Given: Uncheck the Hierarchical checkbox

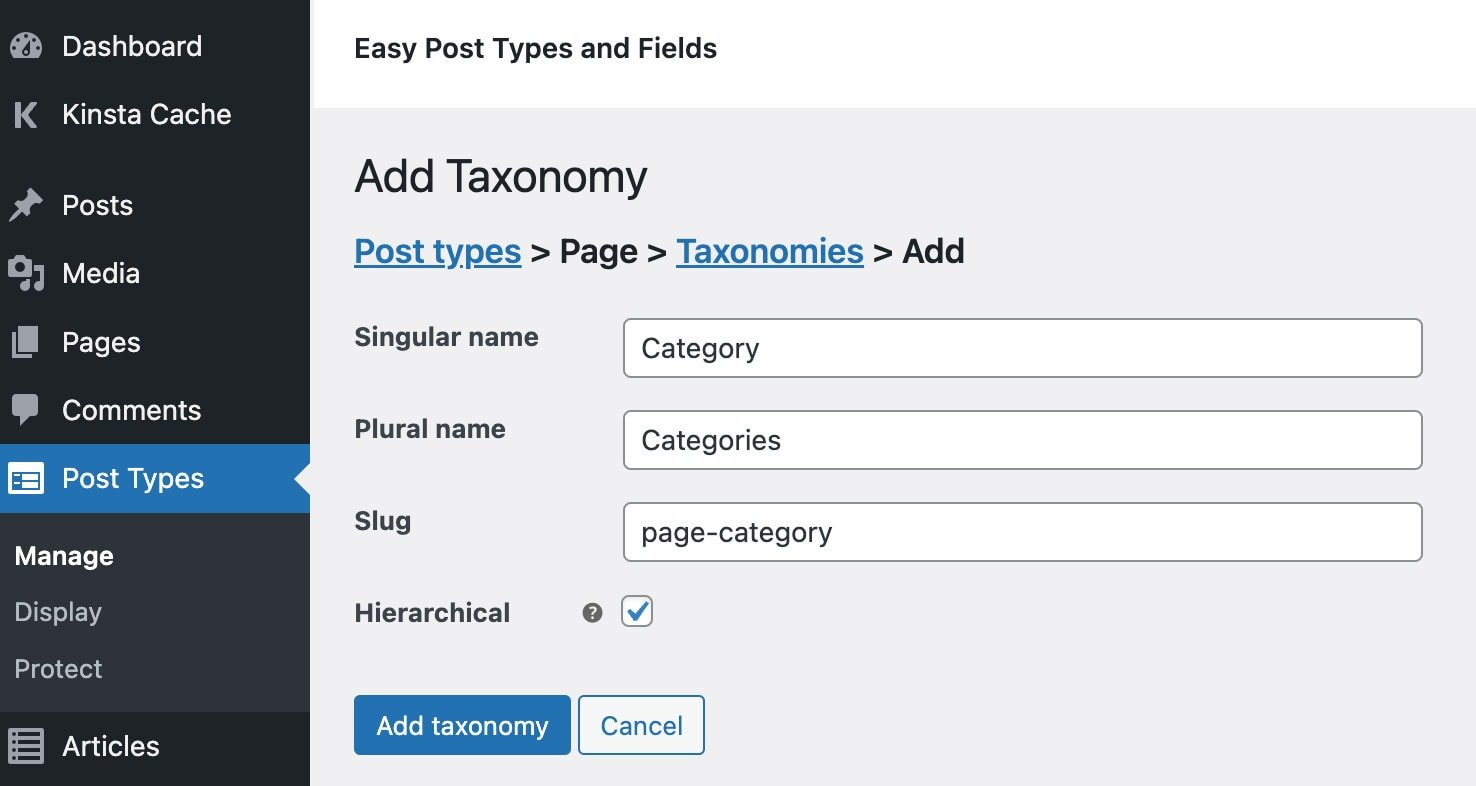Looking at the screenshot, I should click(x=637, y=611).
